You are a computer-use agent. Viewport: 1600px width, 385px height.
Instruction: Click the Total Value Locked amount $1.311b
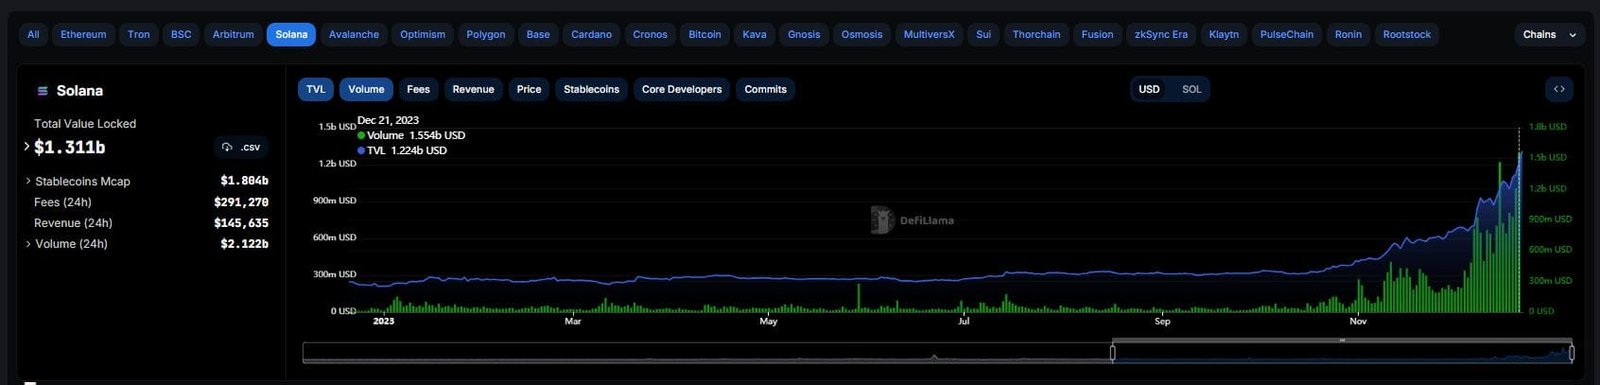pos(70,147)
